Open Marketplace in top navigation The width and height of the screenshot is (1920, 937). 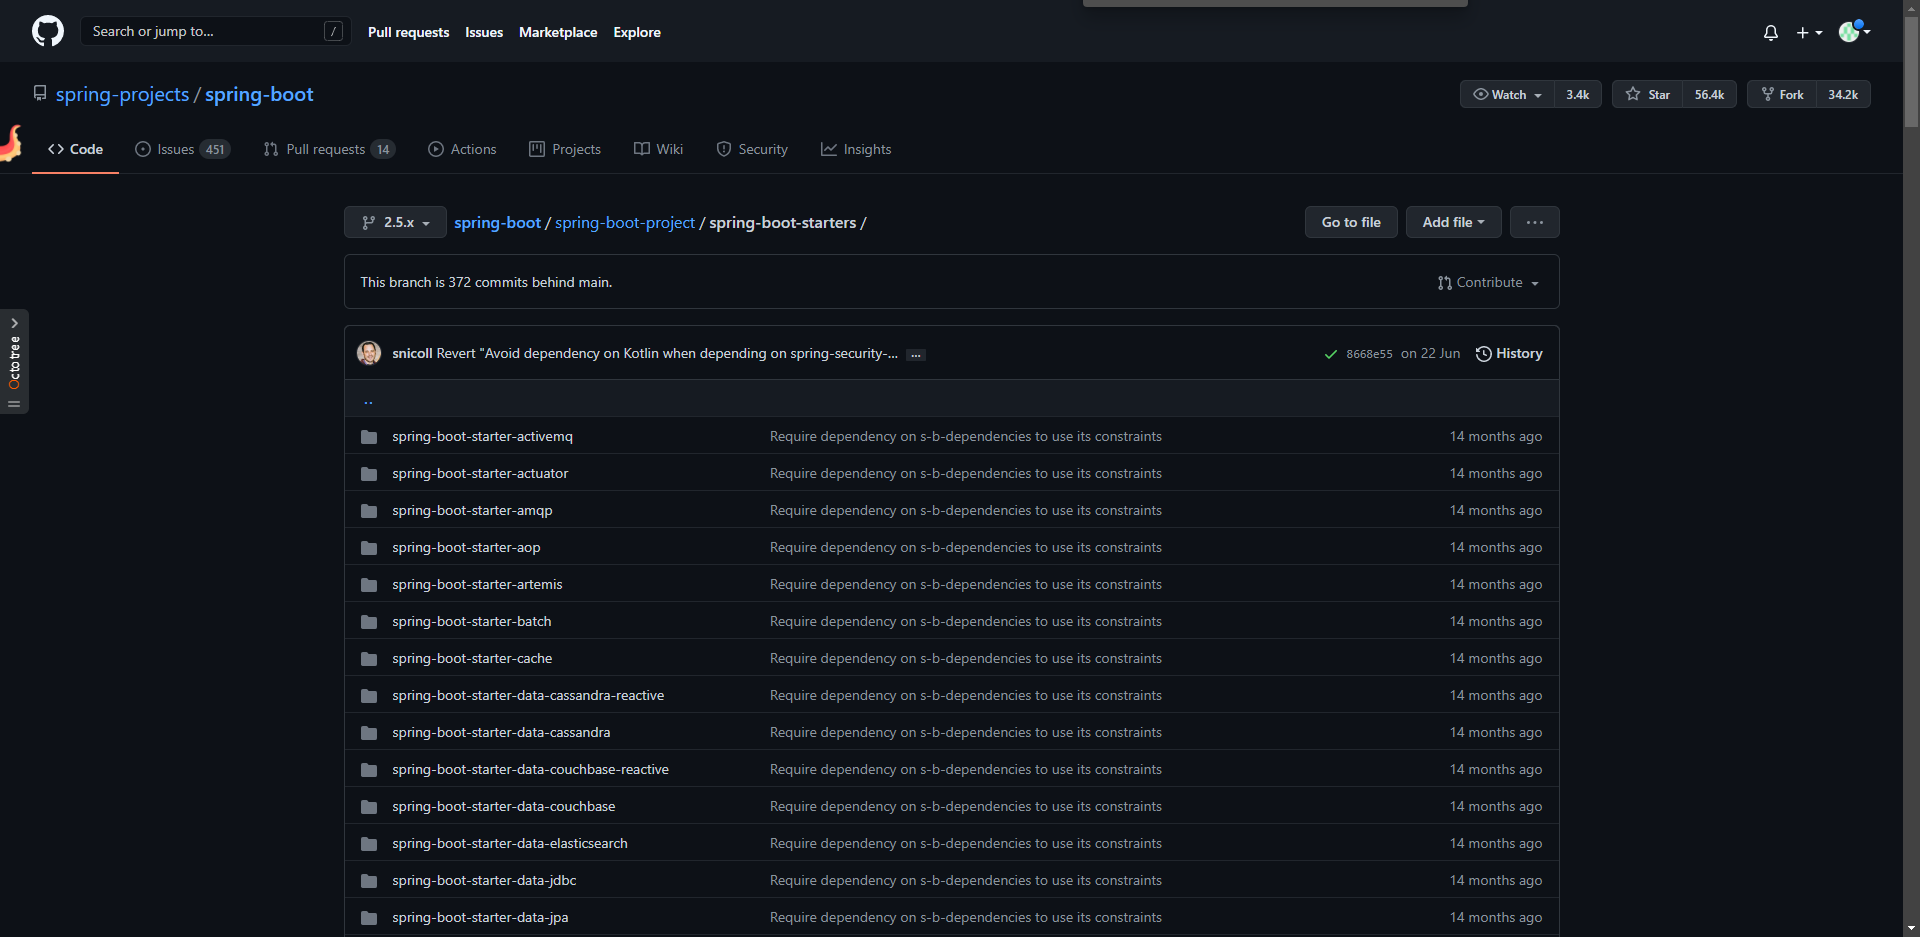click(x=558, y=32)
